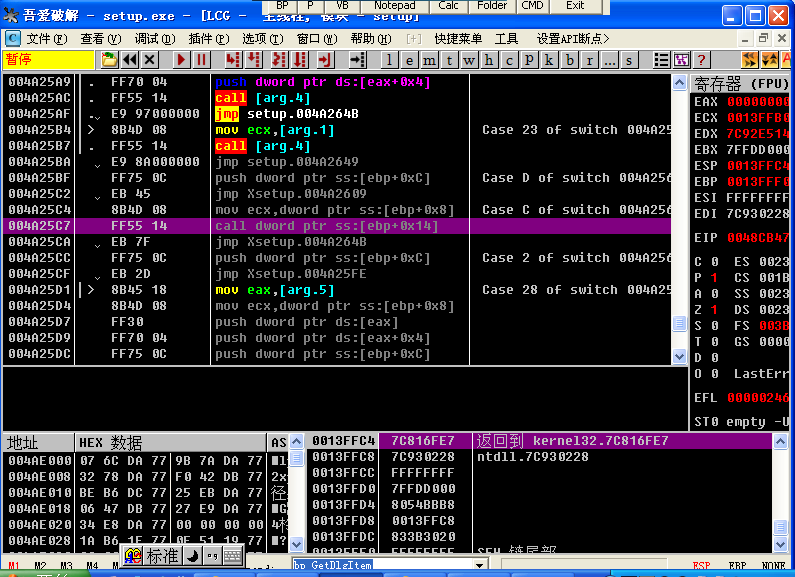Viewport: 795px width, 577px height.
Task: Open the Memory map 'm' button
Action: (x=429, y=60)
